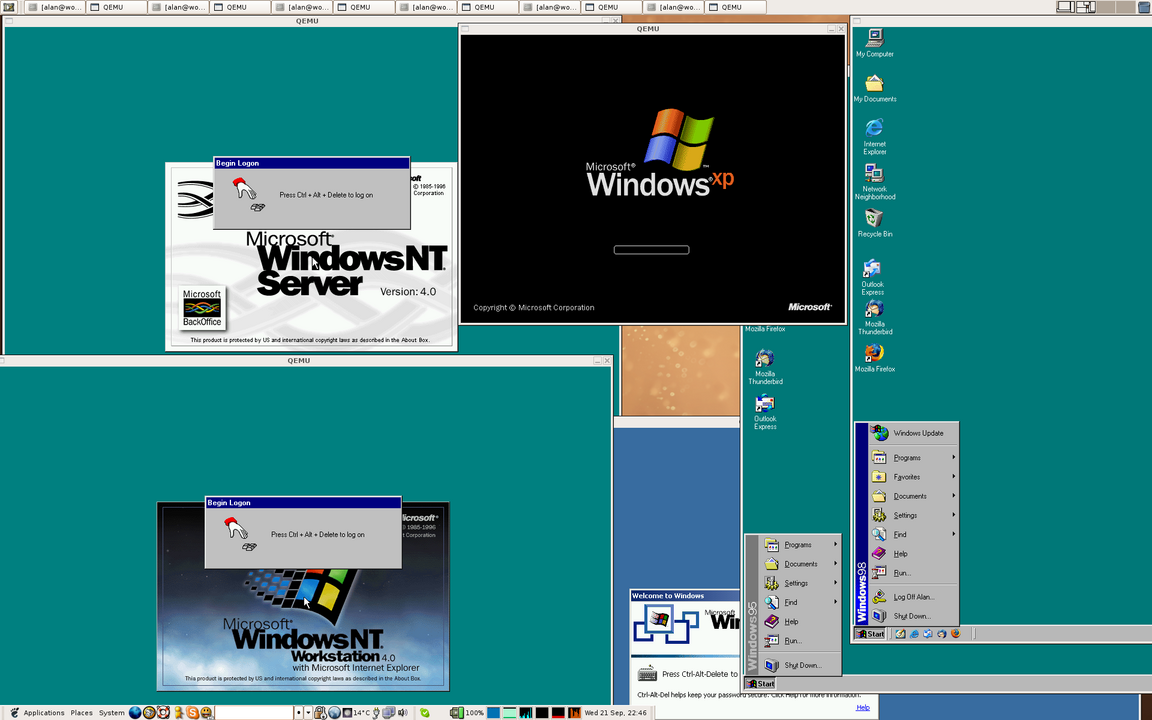Open My Documents icon on Windows 98 desktop
This screenshot has width=1152, height=720.
pos(874,88)
